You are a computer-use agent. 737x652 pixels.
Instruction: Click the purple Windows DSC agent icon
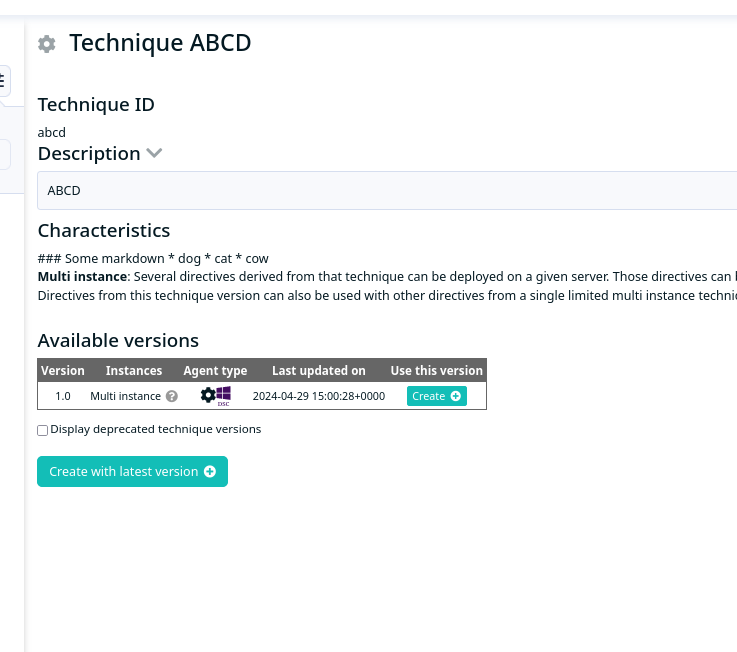click(x=223, y=396)
